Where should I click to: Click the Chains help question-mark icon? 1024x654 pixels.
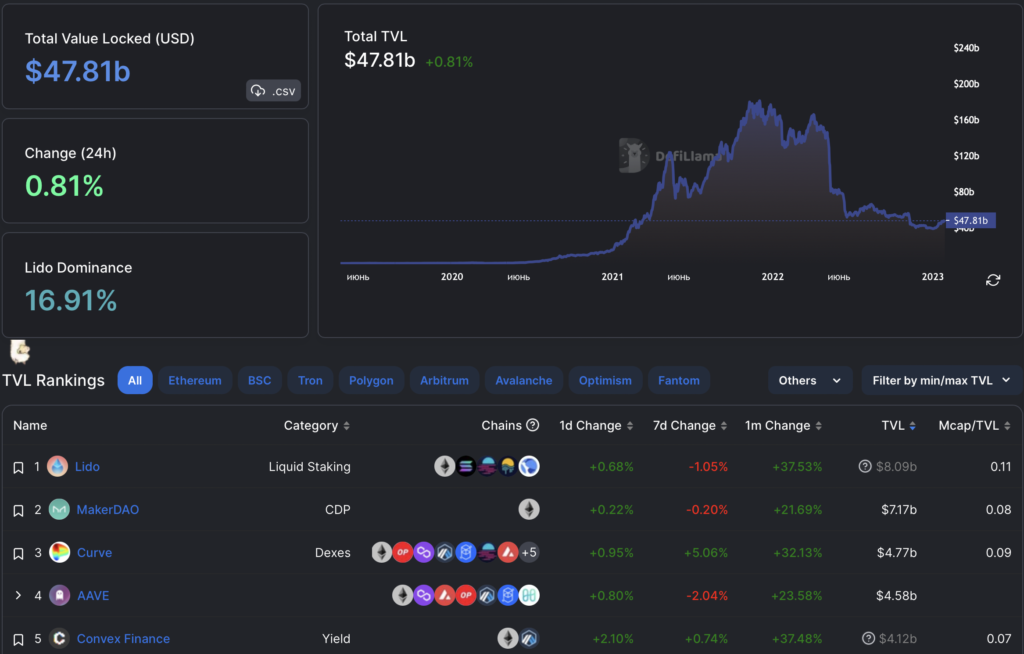pyautogui.click(x=533, y=425)
